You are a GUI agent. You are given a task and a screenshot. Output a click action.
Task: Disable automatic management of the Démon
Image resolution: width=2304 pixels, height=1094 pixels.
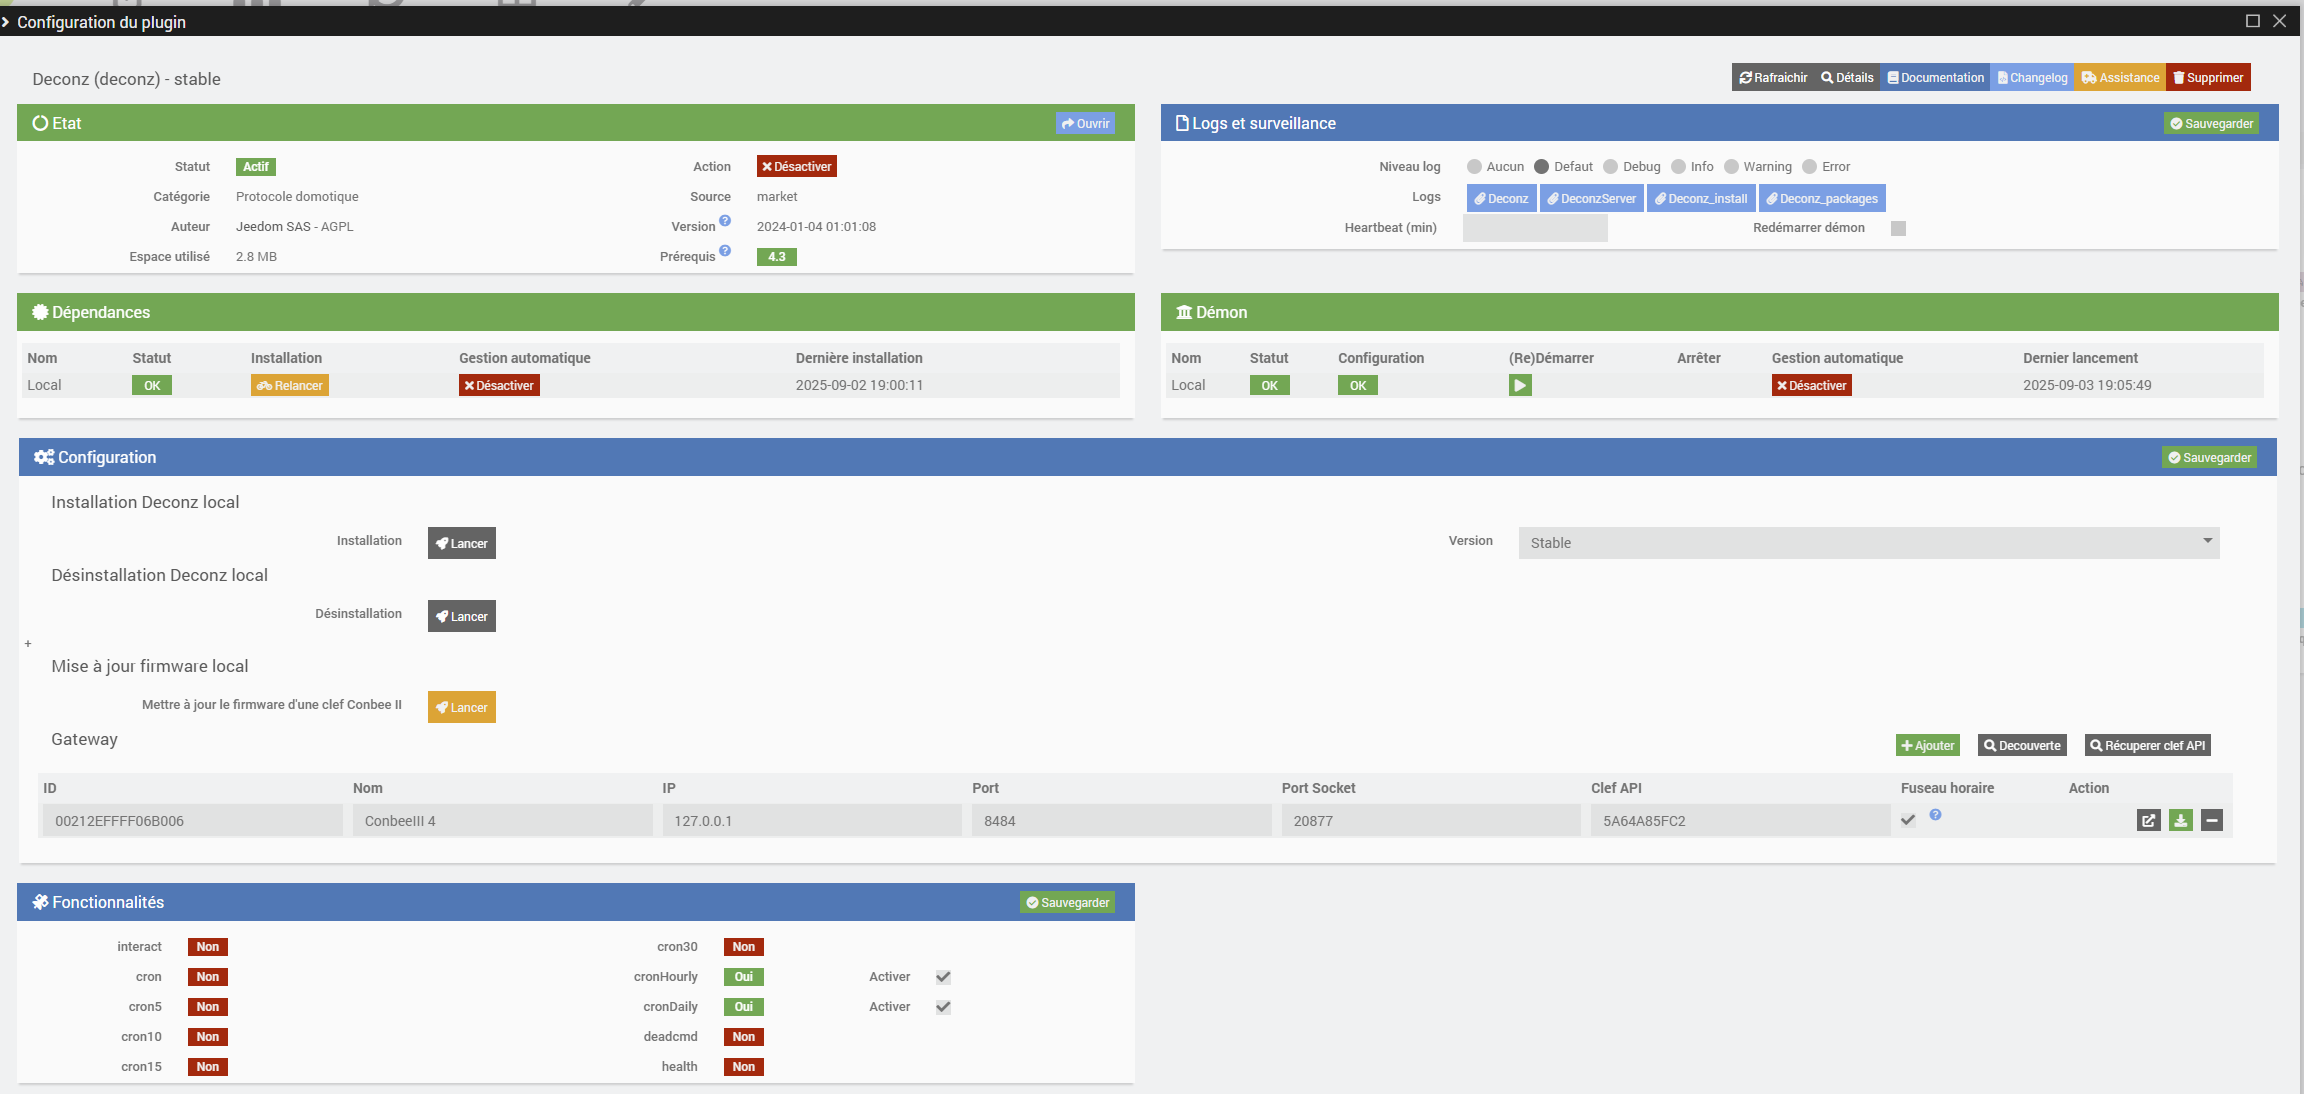[1811, 386]
